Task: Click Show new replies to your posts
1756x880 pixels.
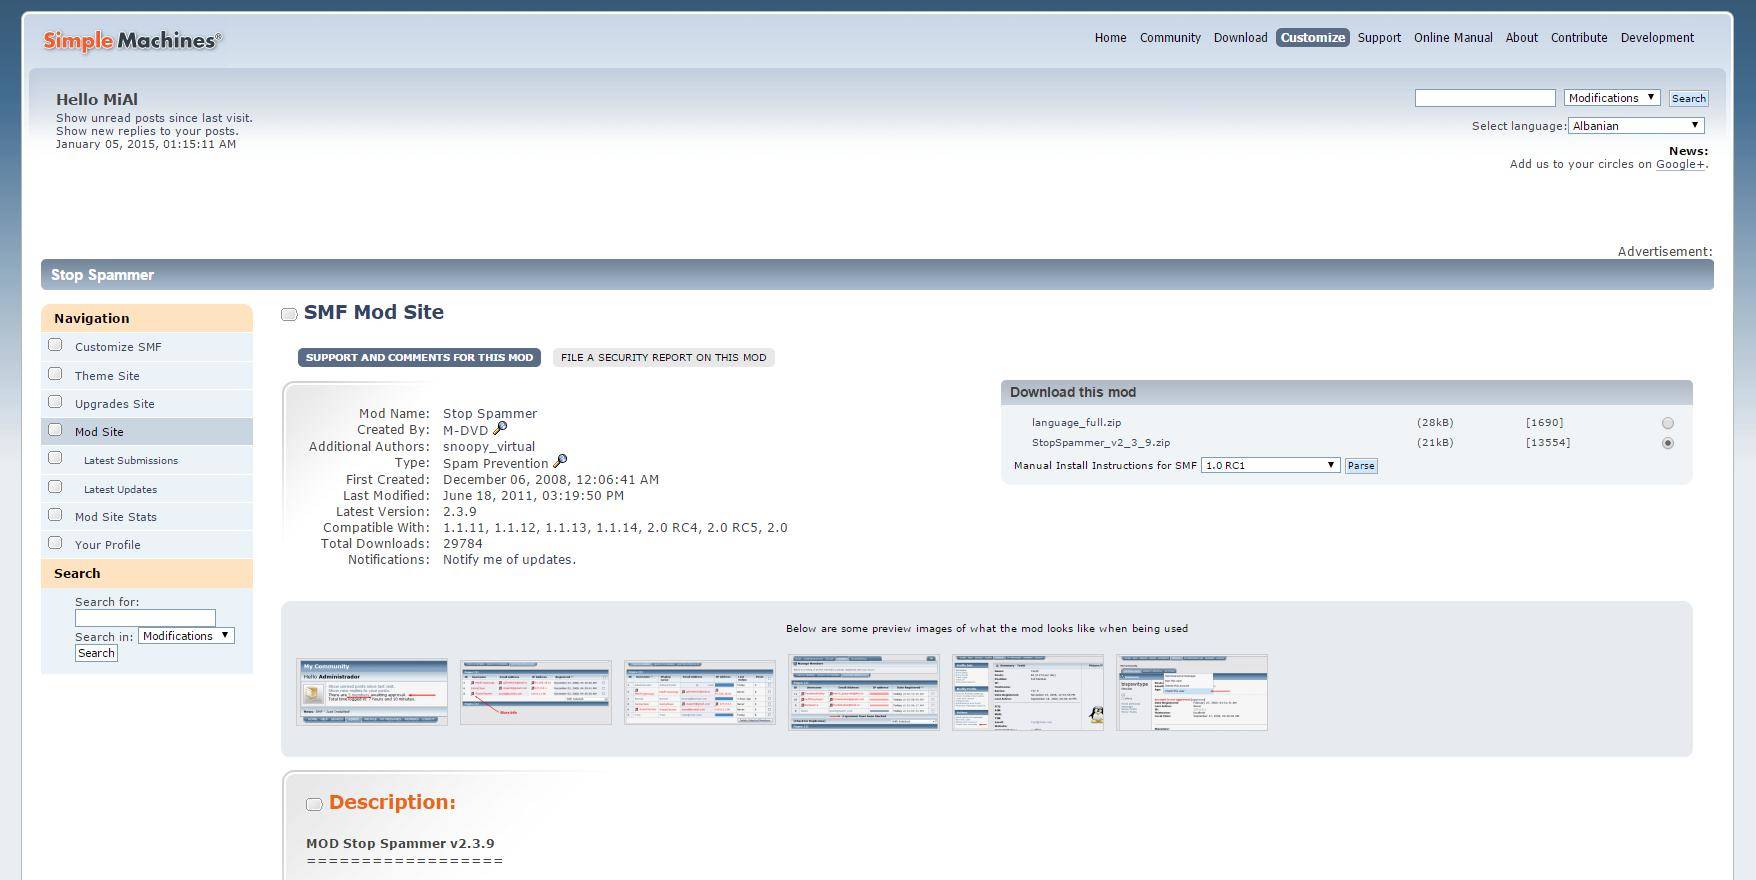Action: point(147,131)
